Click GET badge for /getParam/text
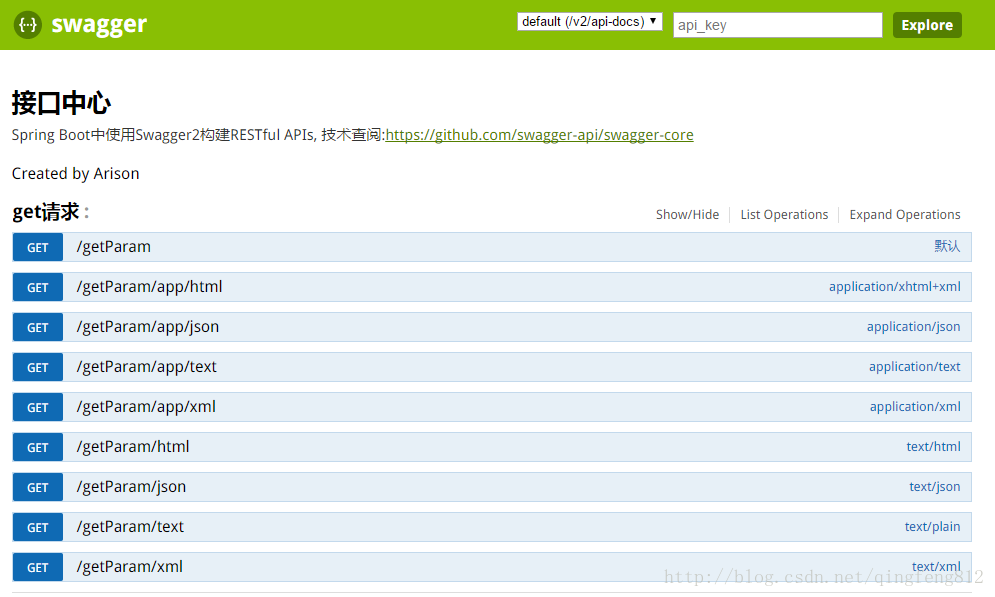The height and width of the screenshot is (597, 995). (37, 527)
